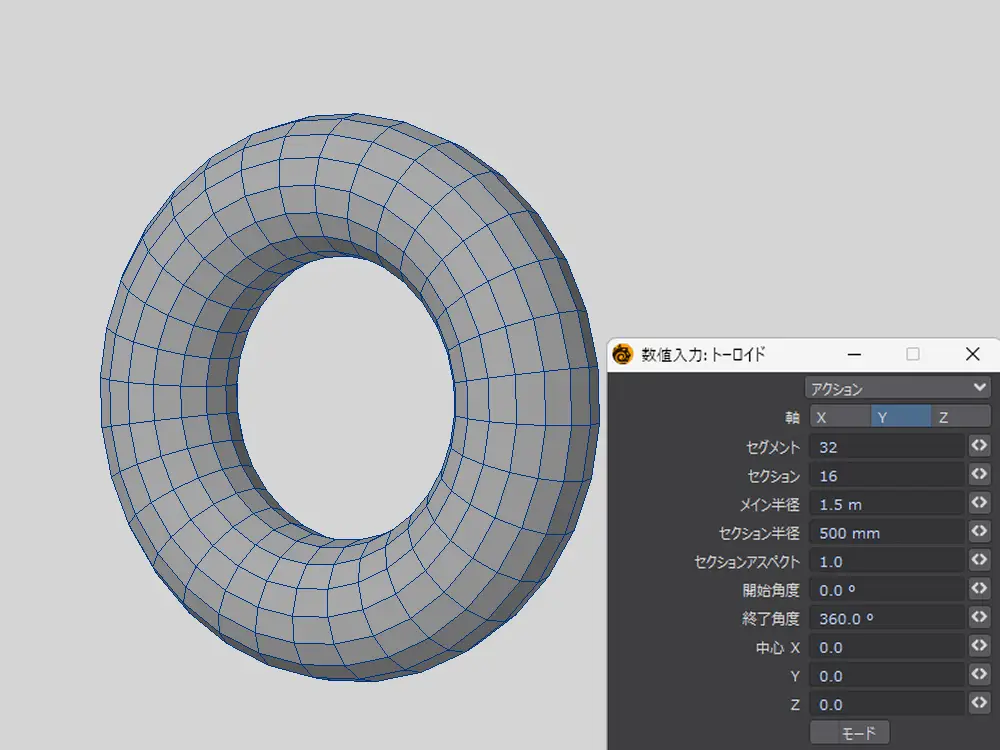Click the arrow stepper beside 中心 X field

[979, 647]
